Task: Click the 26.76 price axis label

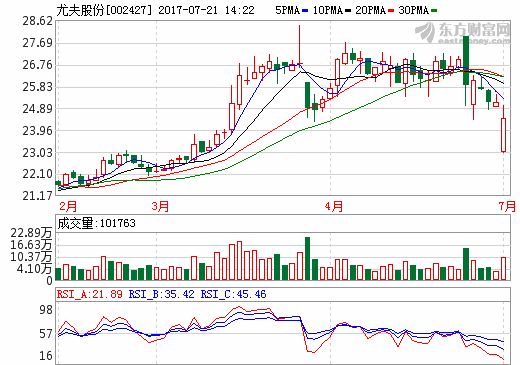Action: click(38, 65)
